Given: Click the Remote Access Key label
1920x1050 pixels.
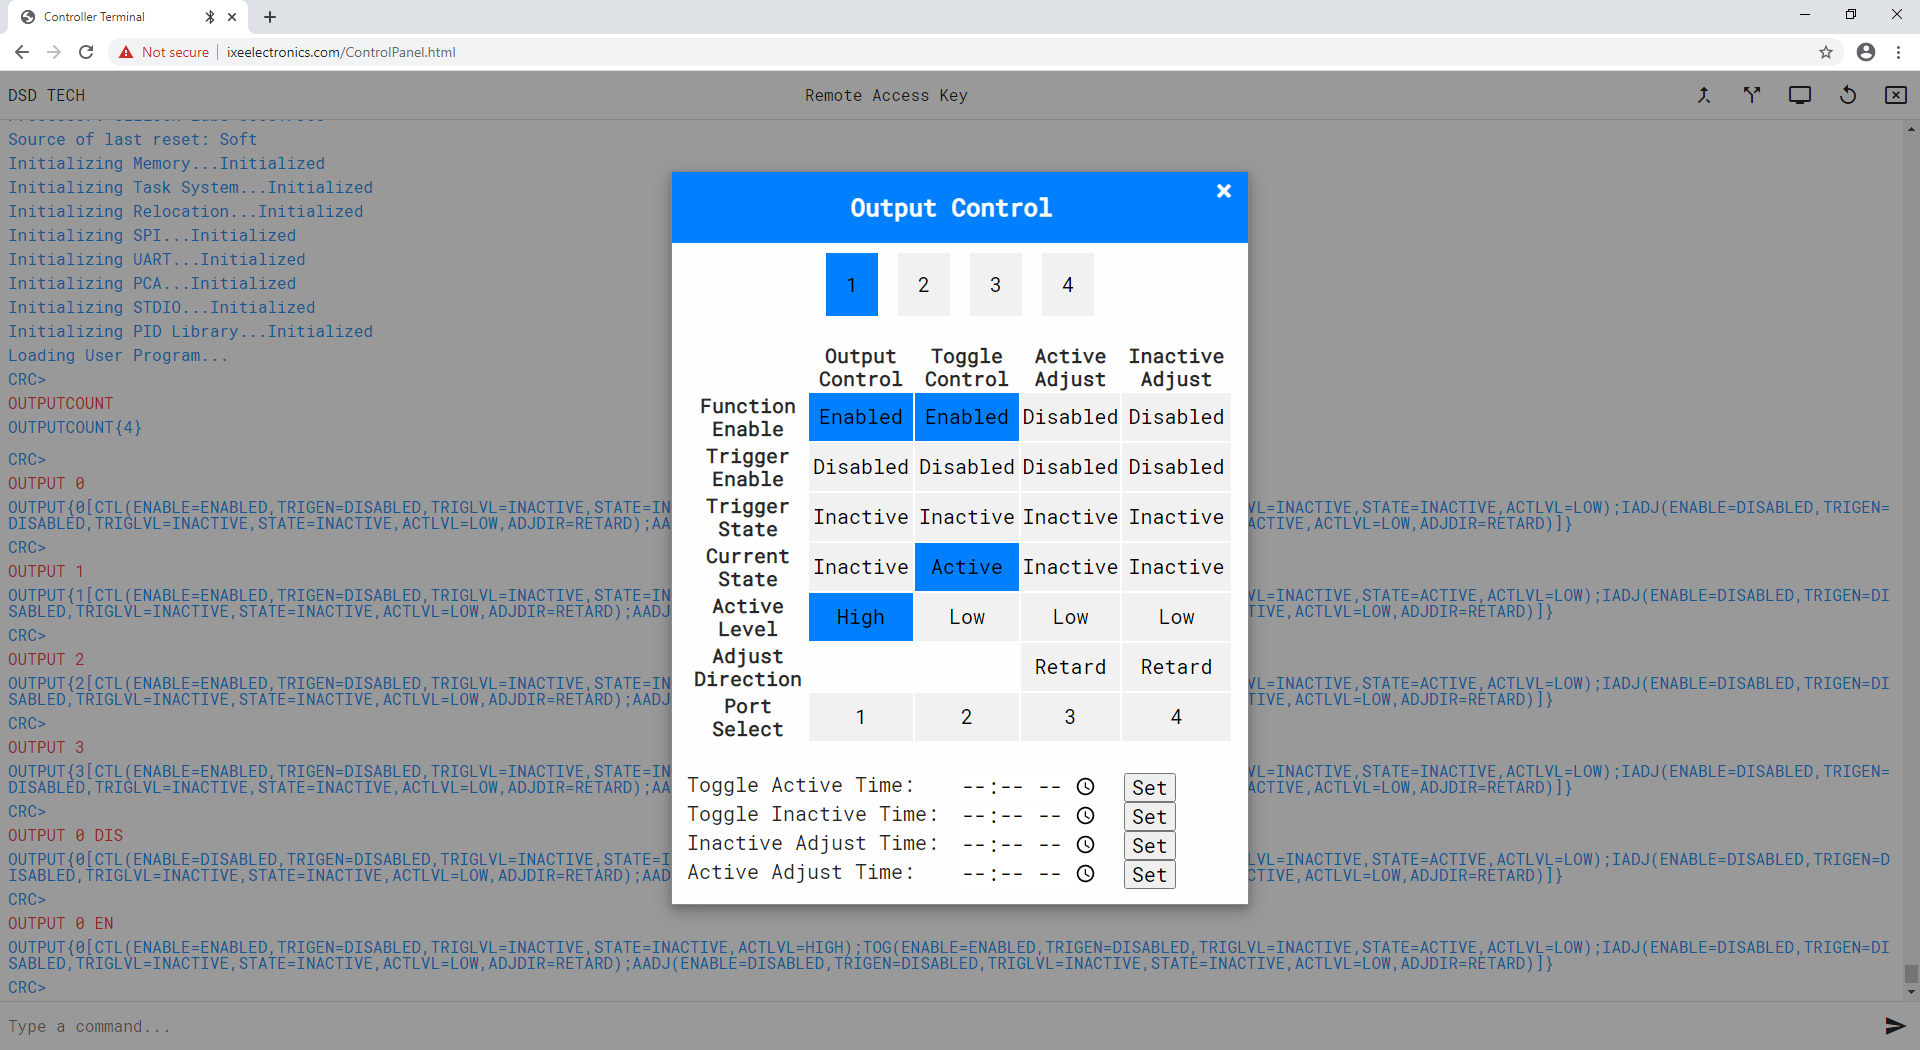Looking at the screenshot, I should tap(886, 96).
